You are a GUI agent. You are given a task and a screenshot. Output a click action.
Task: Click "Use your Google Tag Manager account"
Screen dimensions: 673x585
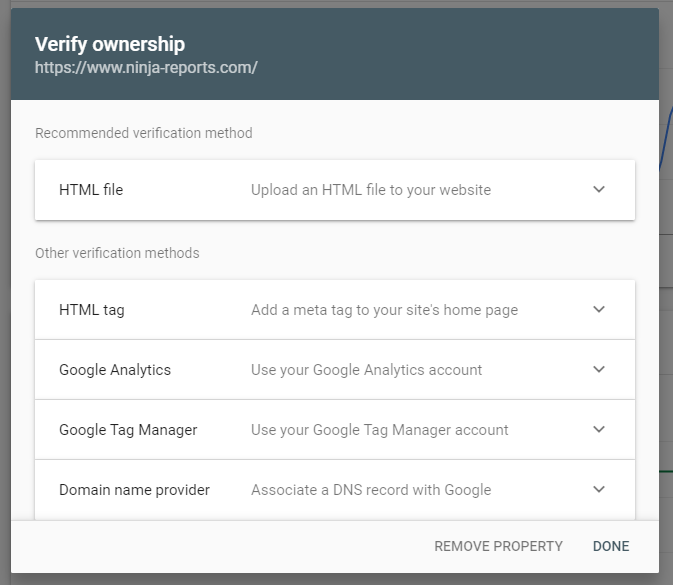pyautogui.click(x=379, y=430)
